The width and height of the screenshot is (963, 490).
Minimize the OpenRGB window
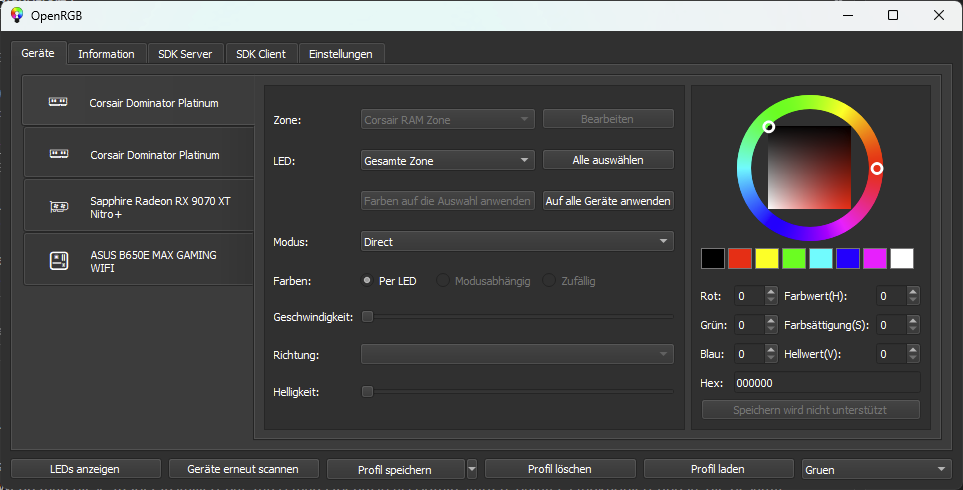tap(848, 15)
